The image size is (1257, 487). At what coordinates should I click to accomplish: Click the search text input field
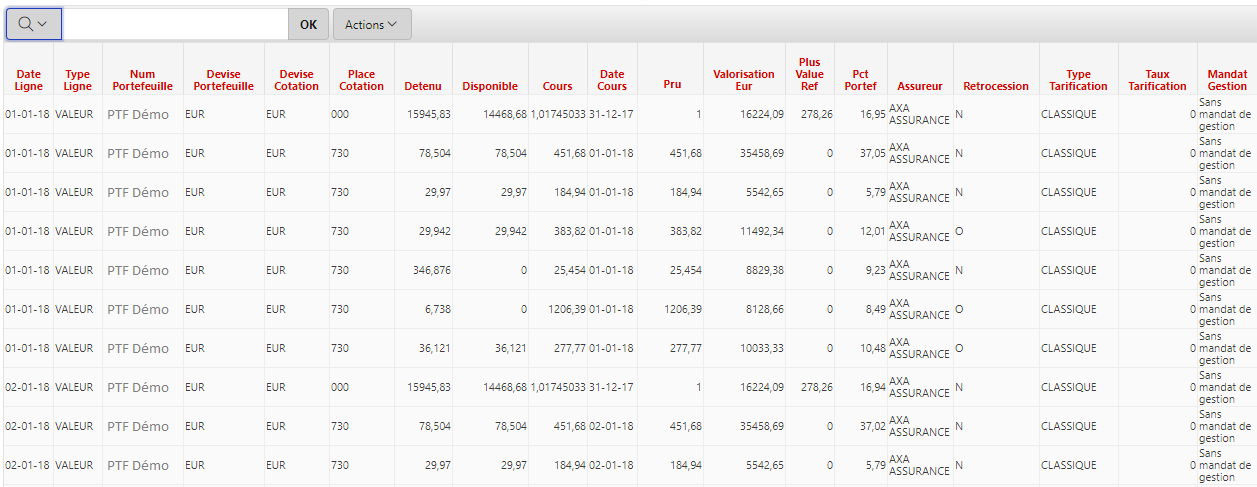click(x=176, y=24)
